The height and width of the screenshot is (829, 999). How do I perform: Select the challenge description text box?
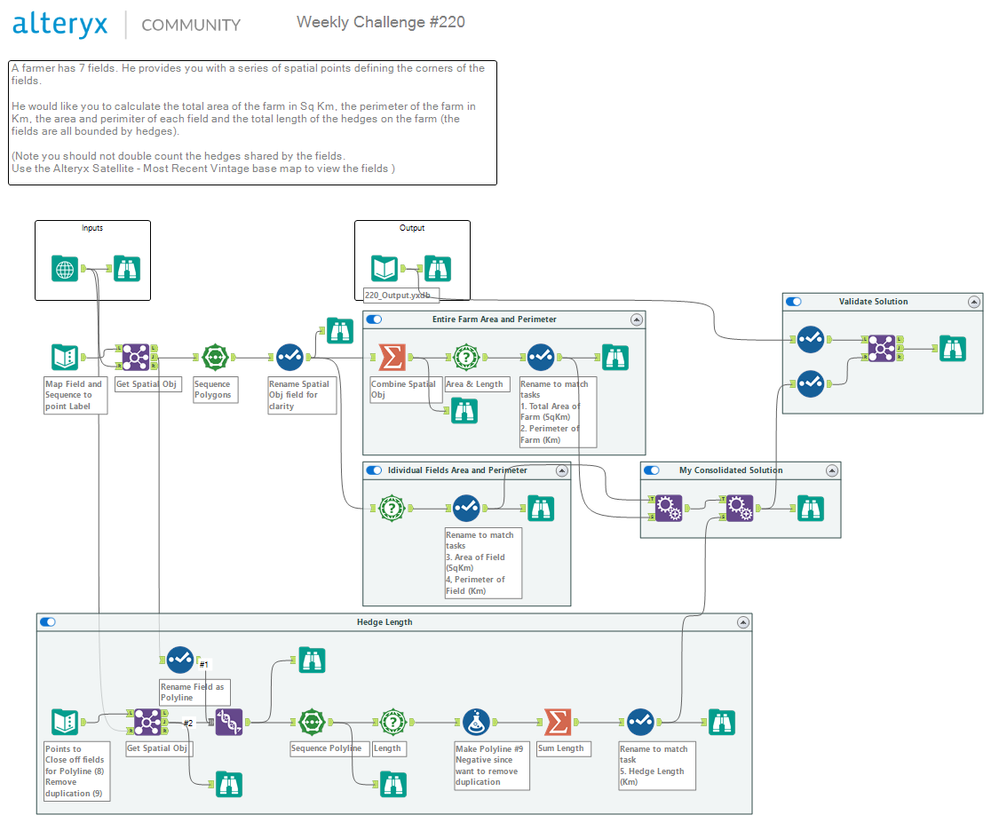(252, 123)
